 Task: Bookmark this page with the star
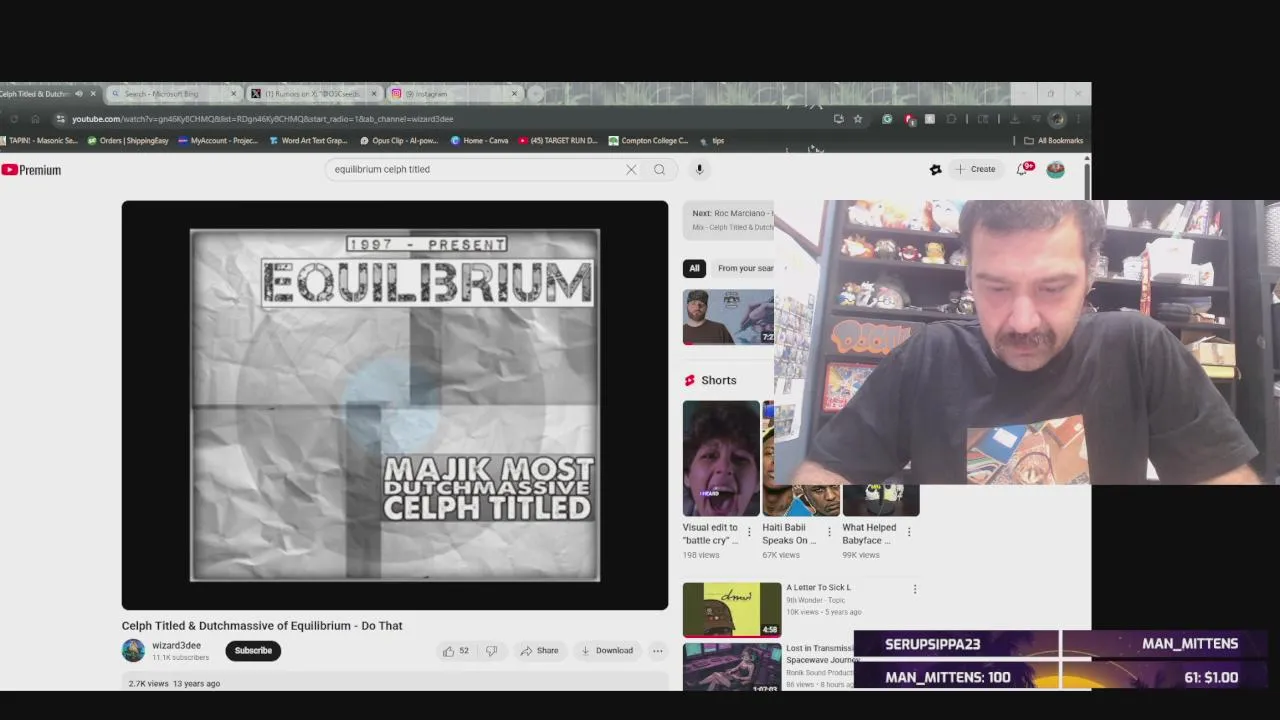click(857, 119)
